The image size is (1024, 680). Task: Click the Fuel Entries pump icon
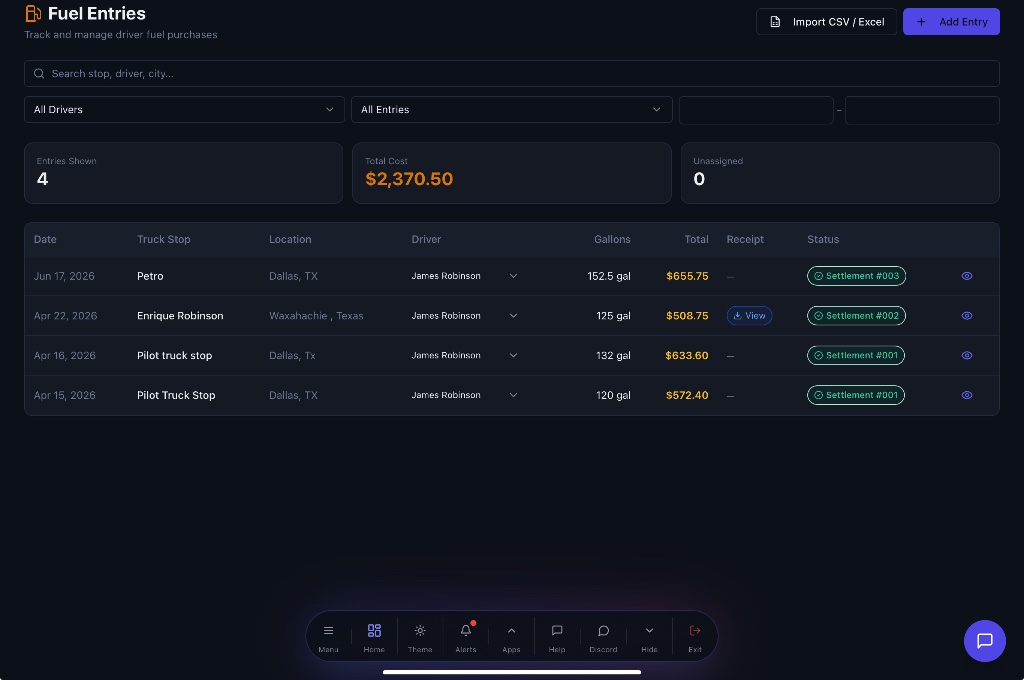point(33,13)
